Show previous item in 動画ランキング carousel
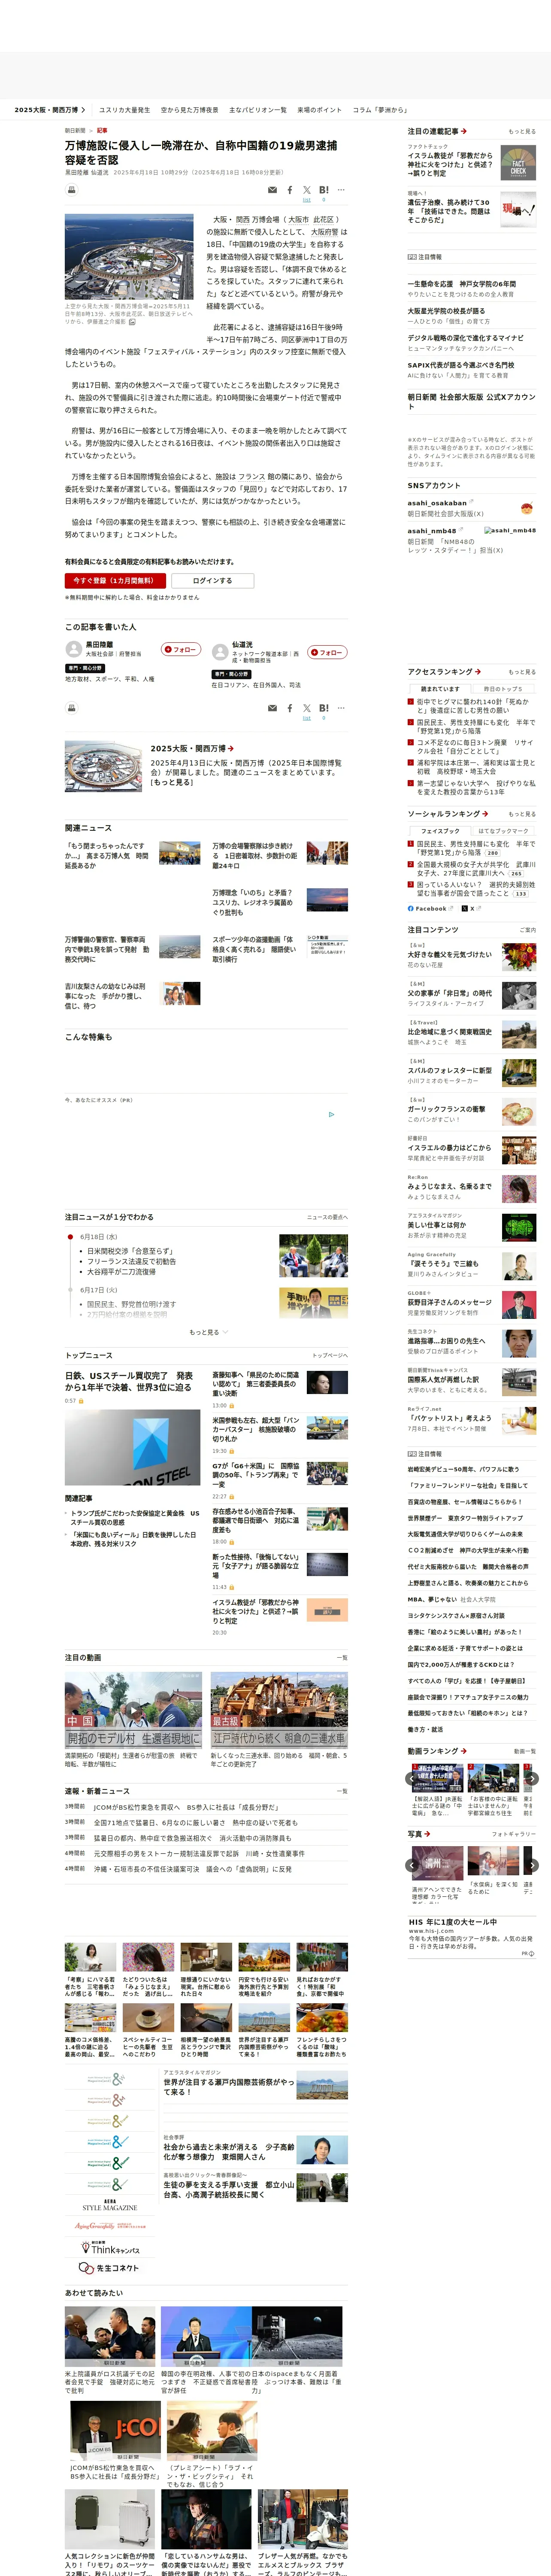Viewport: 551px width, 2576px height. pos(411,1779)
